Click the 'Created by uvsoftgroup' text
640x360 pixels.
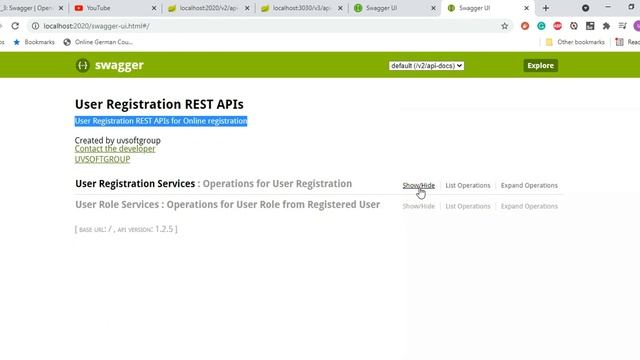pyautogui.click(x=118, y=140)
